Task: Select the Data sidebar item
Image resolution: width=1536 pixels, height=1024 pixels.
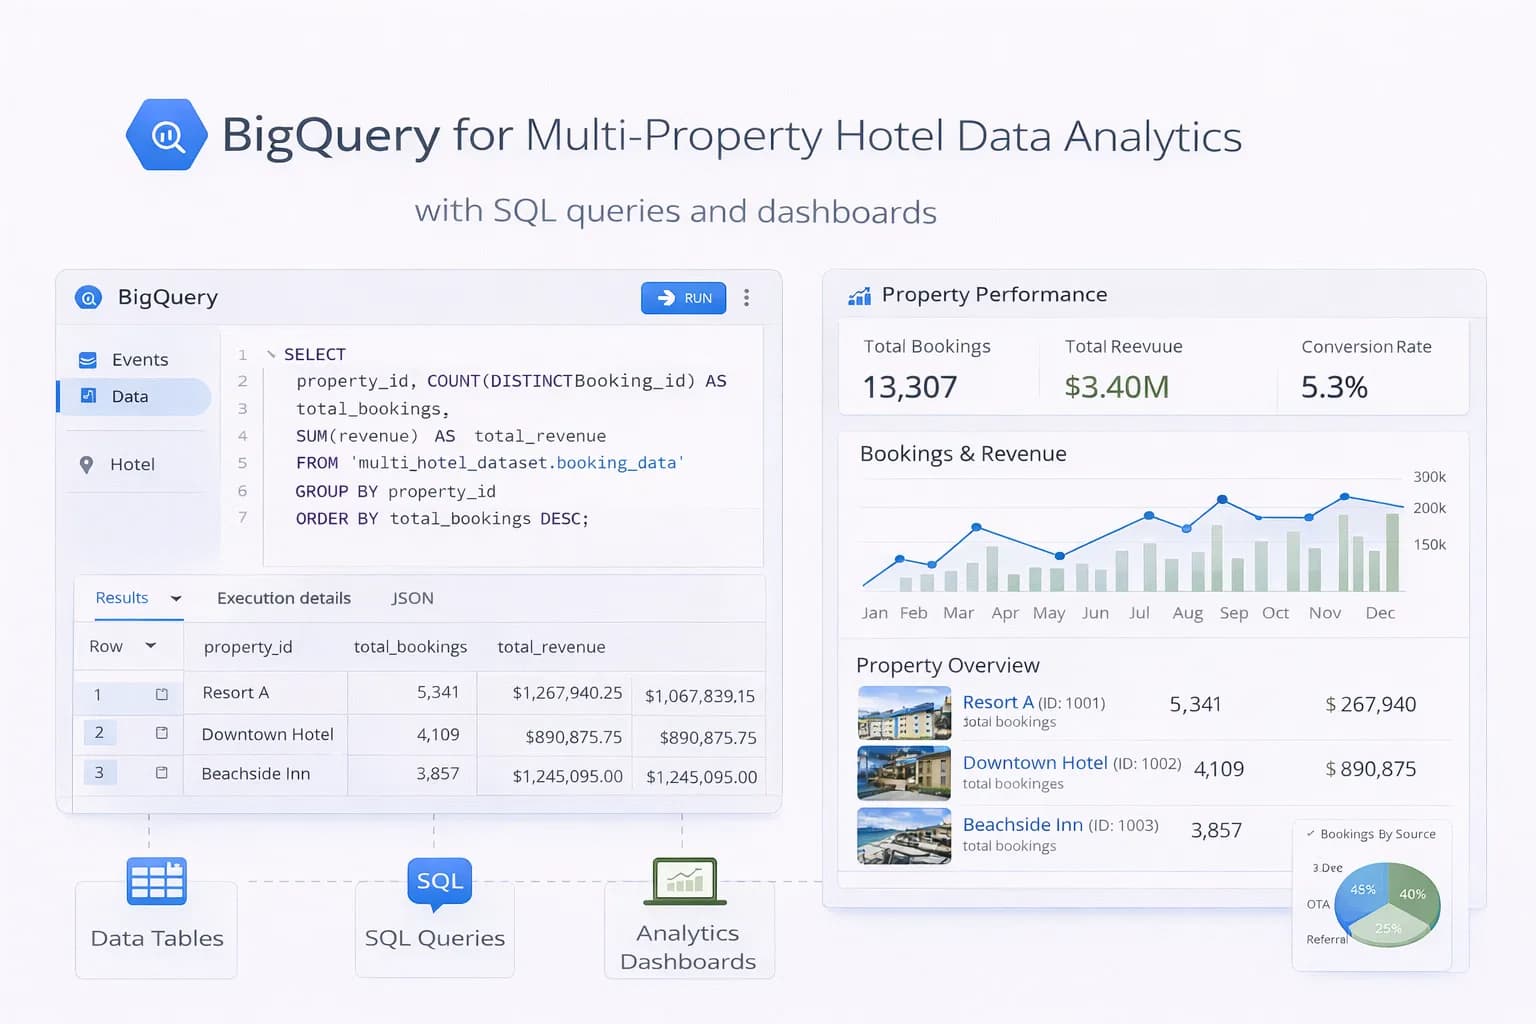Action: 134,396
